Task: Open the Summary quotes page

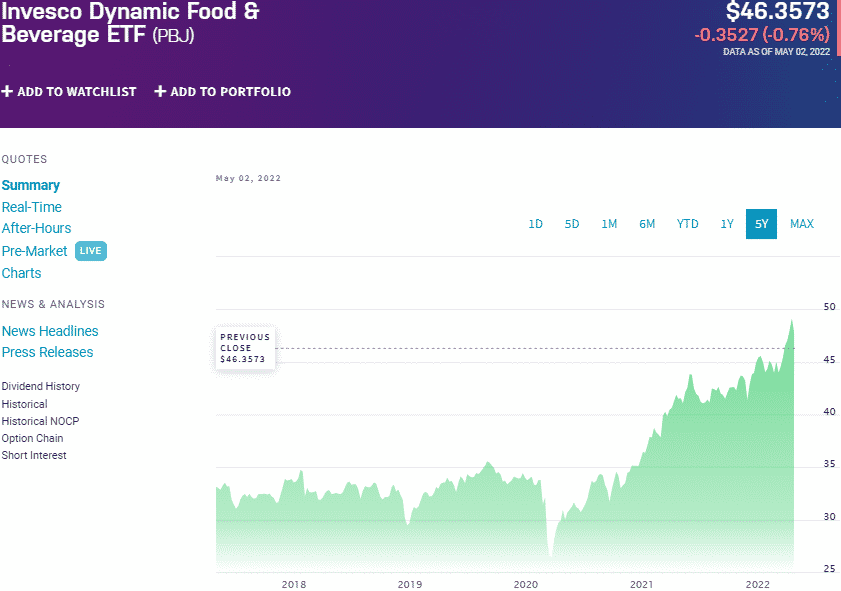Action: 31,185
